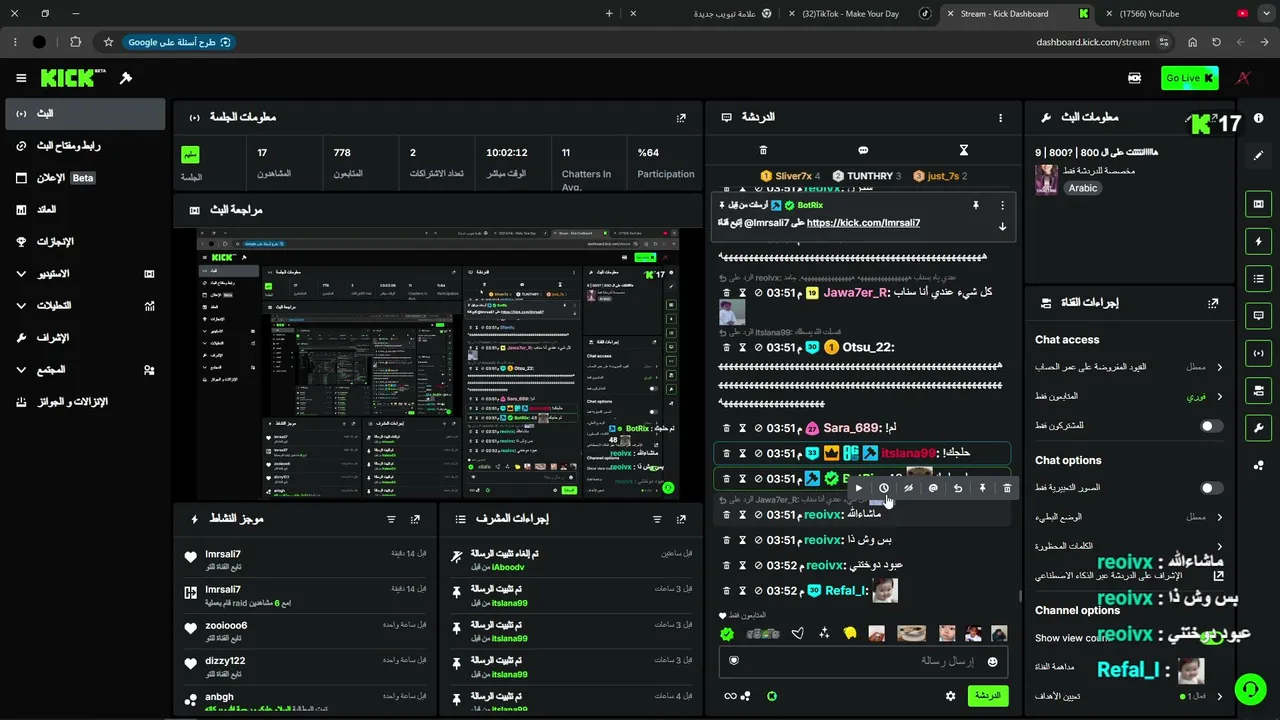
Task: Select البث in the left sidebar
Action: [x=85, y=114]
